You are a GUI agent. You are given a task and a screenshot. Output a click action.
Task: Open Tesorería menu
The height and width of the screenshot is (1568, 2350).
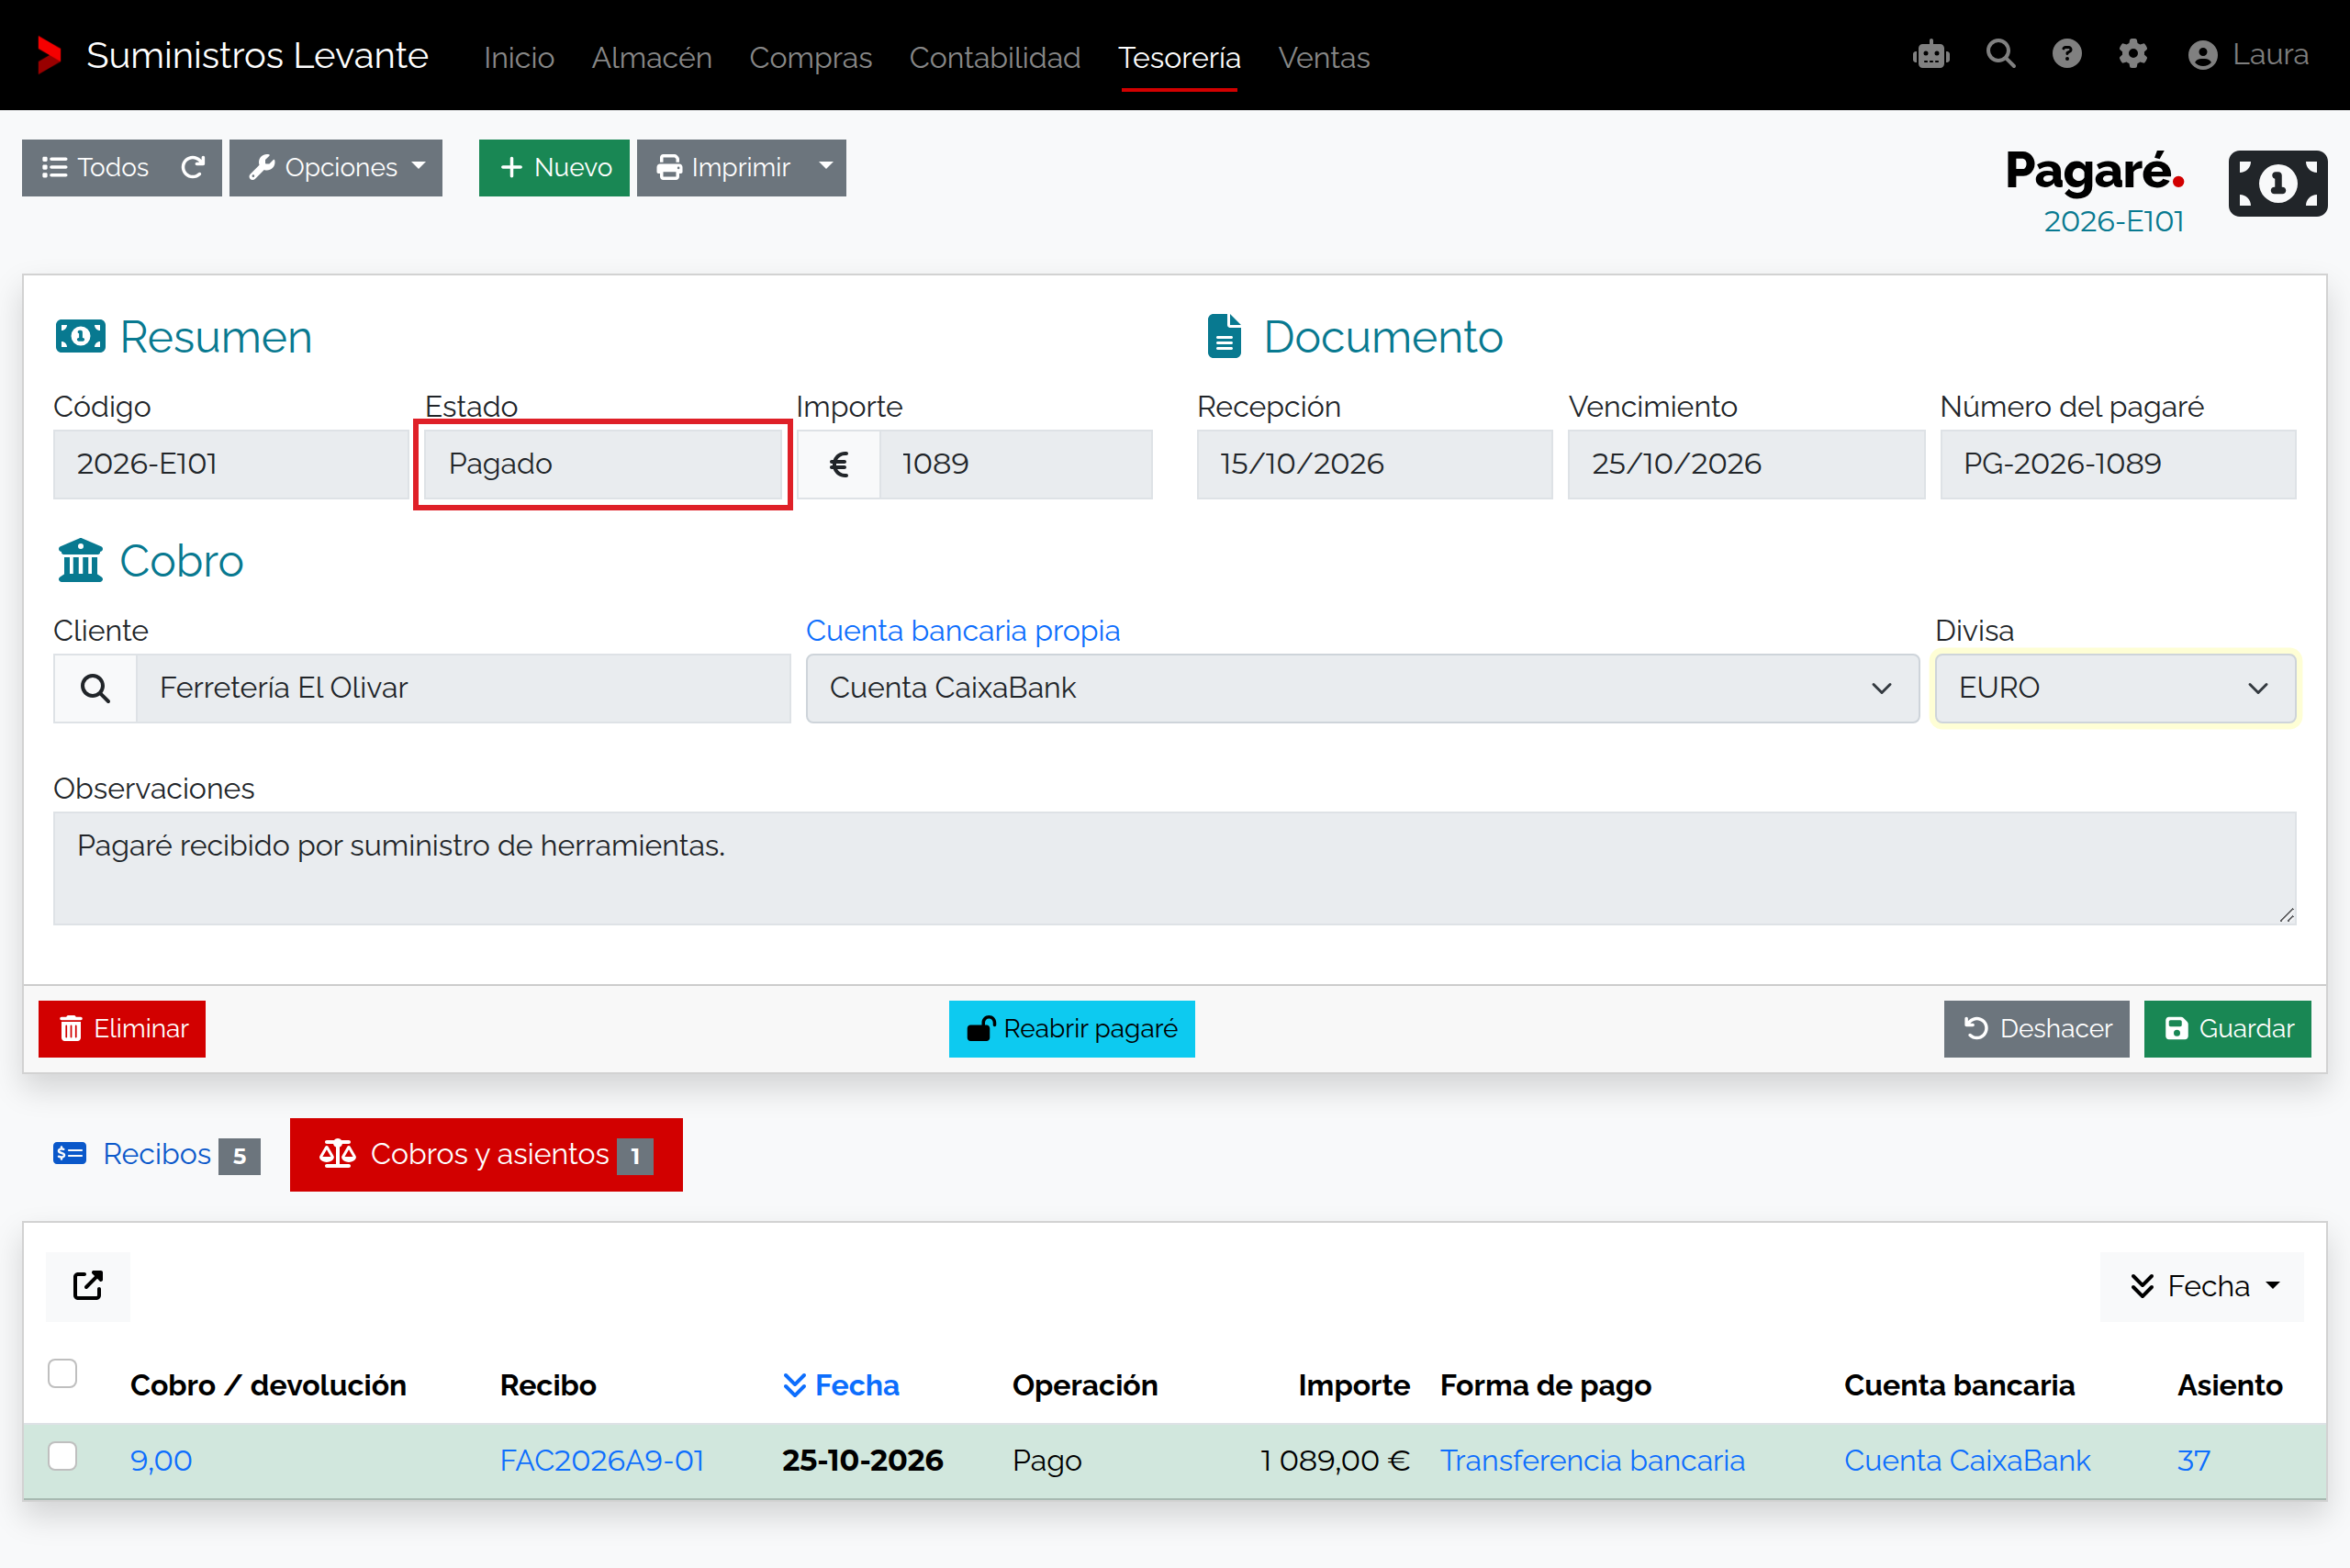tap(1179, 57)
